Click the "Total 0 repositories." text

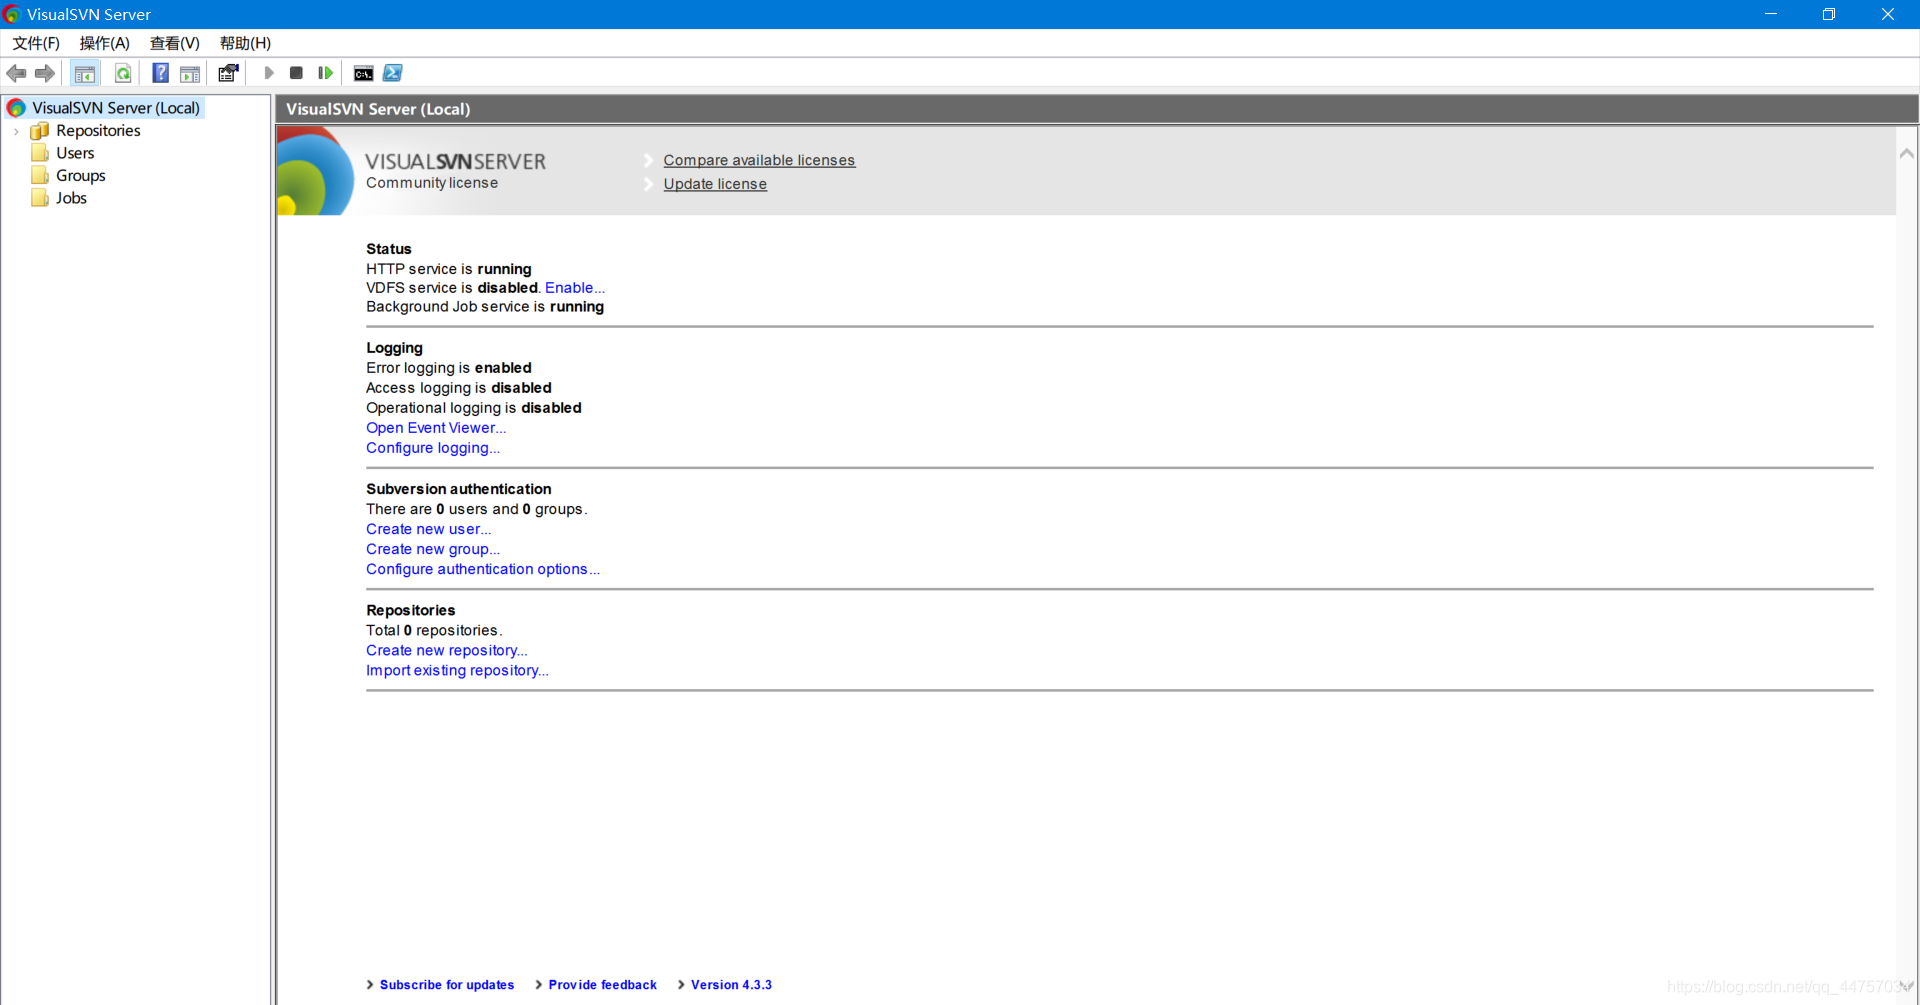(434, 630)
